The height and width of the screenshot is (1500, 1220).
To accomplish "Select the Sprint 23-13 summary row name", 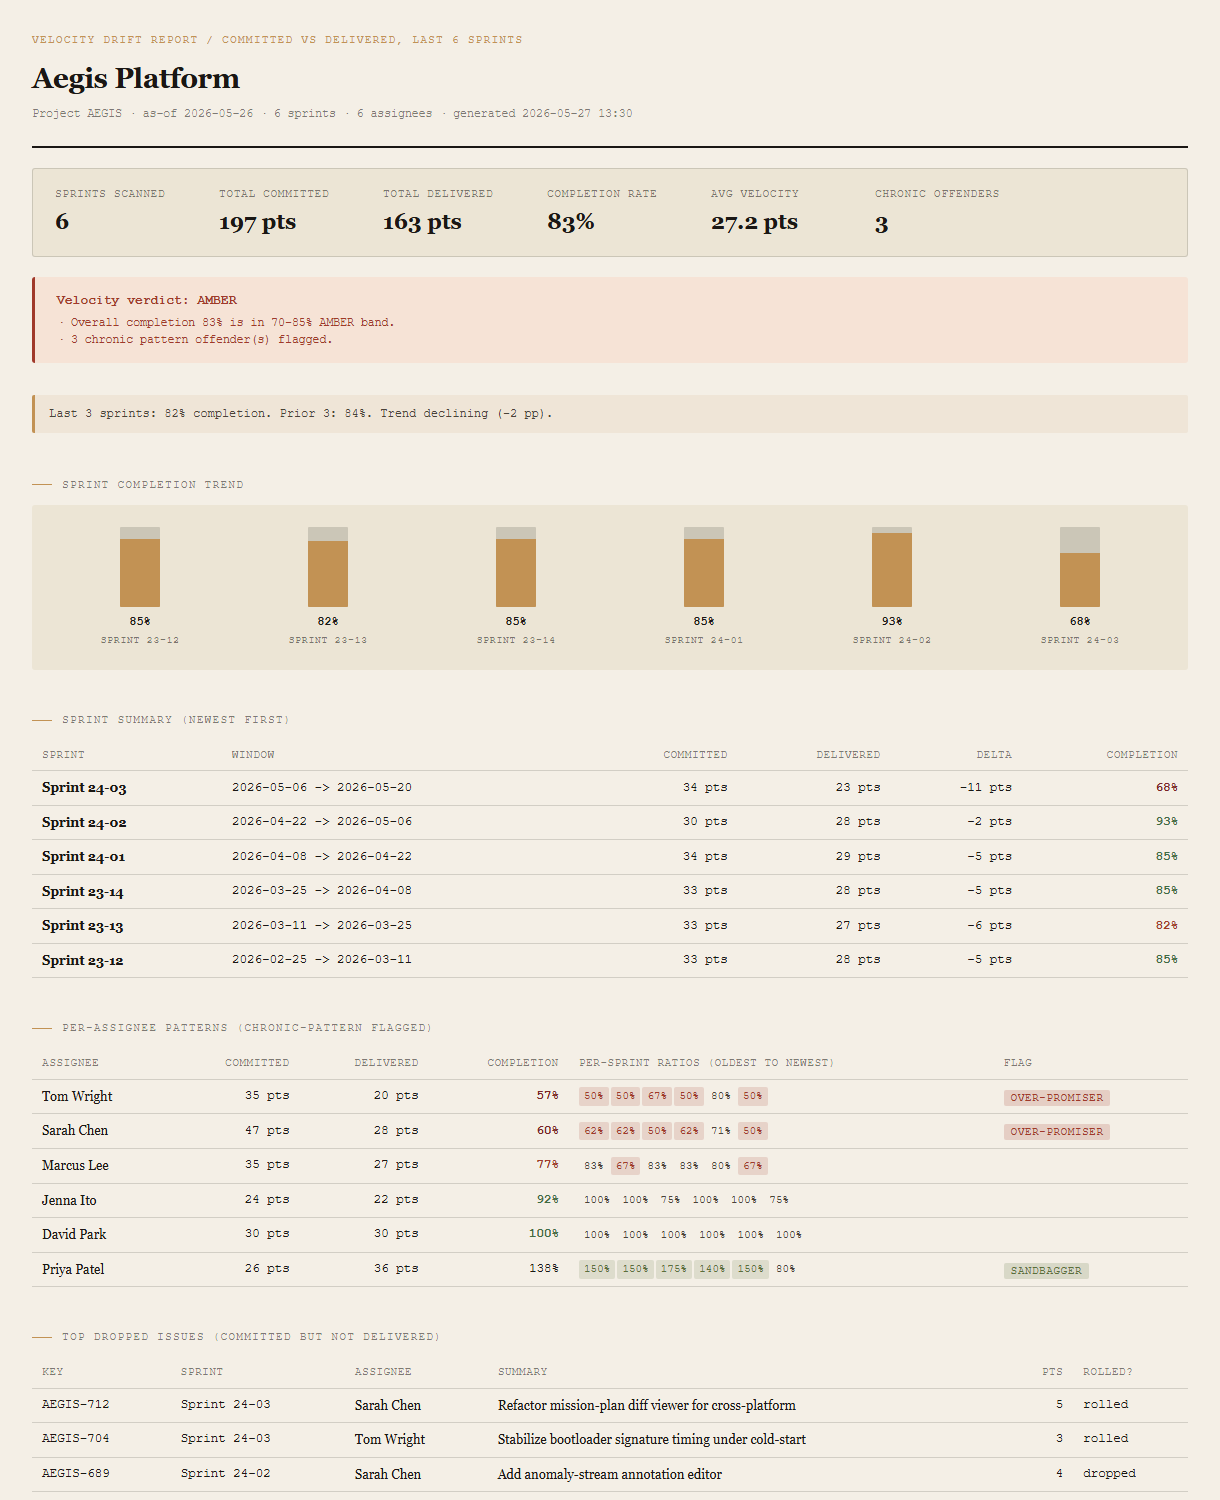I will [83, 926].
